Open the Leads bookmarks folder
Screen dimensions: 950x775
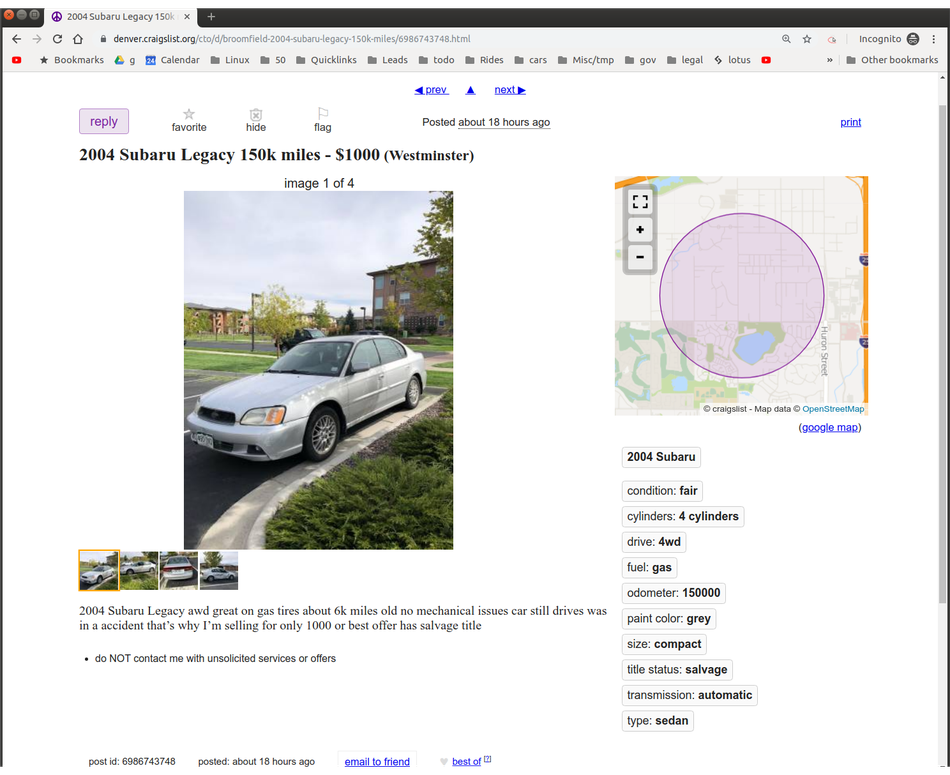tap(388, 60)
